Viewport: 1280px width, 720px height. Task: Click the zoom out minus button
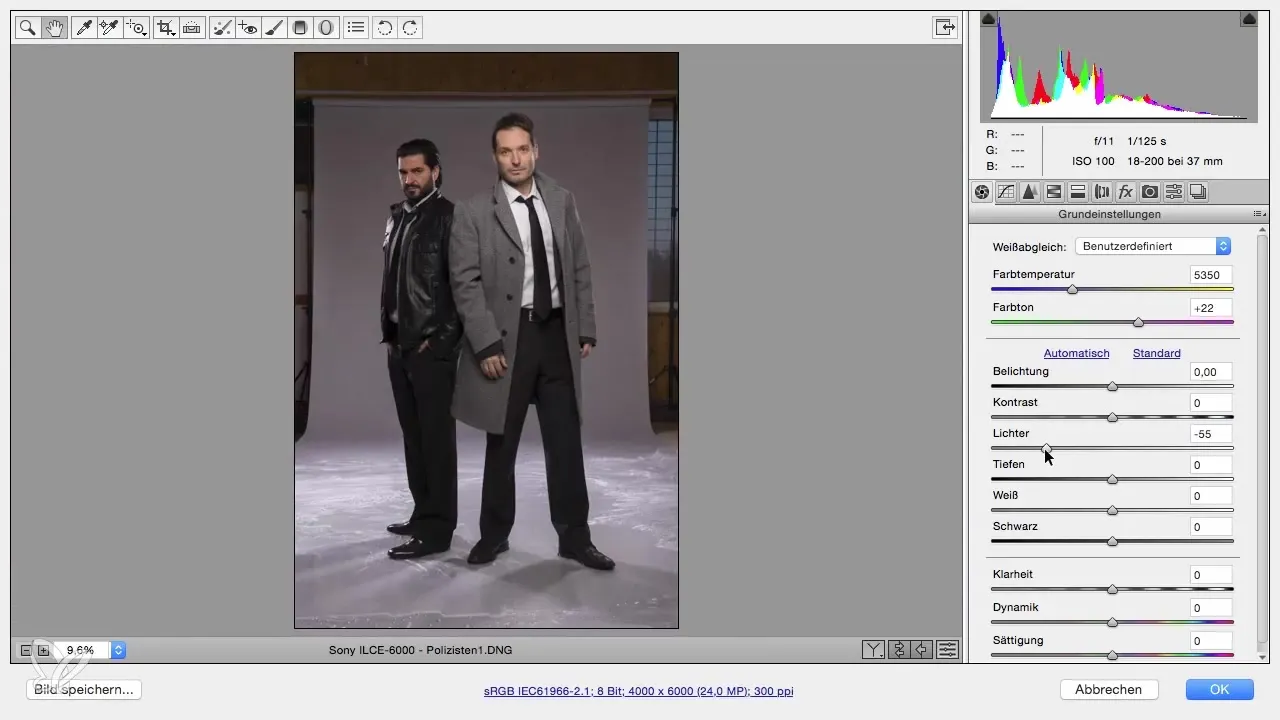(x=26, y=650)
